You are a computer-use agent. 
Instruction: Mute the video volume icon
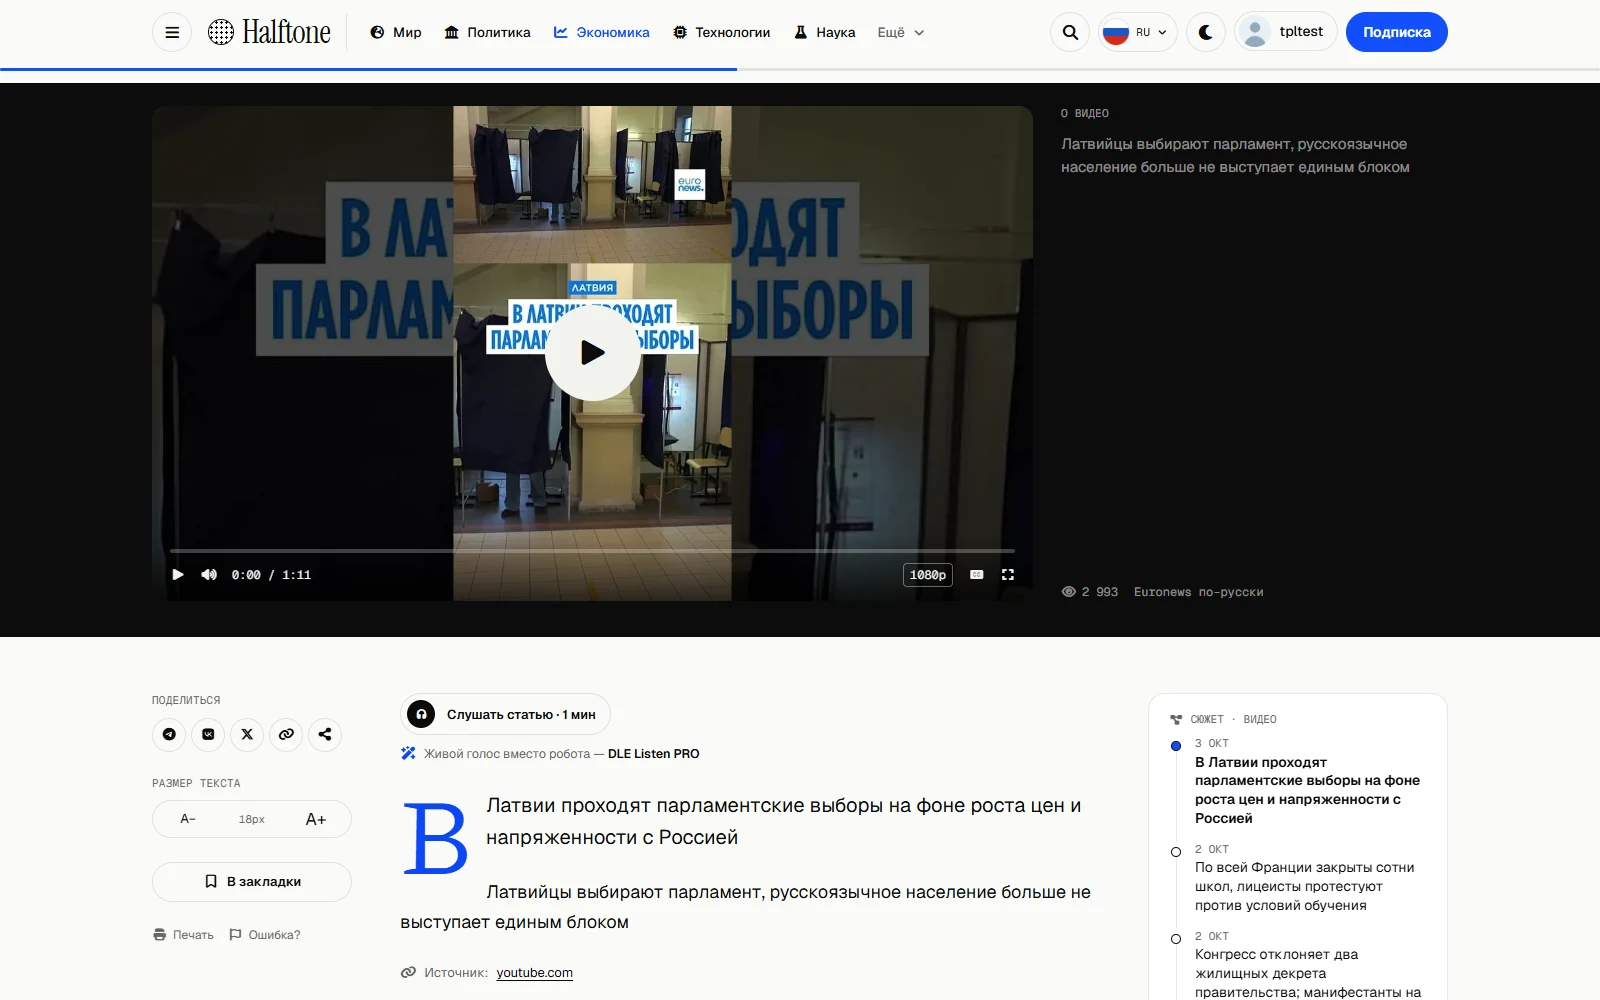click(209, 574)
